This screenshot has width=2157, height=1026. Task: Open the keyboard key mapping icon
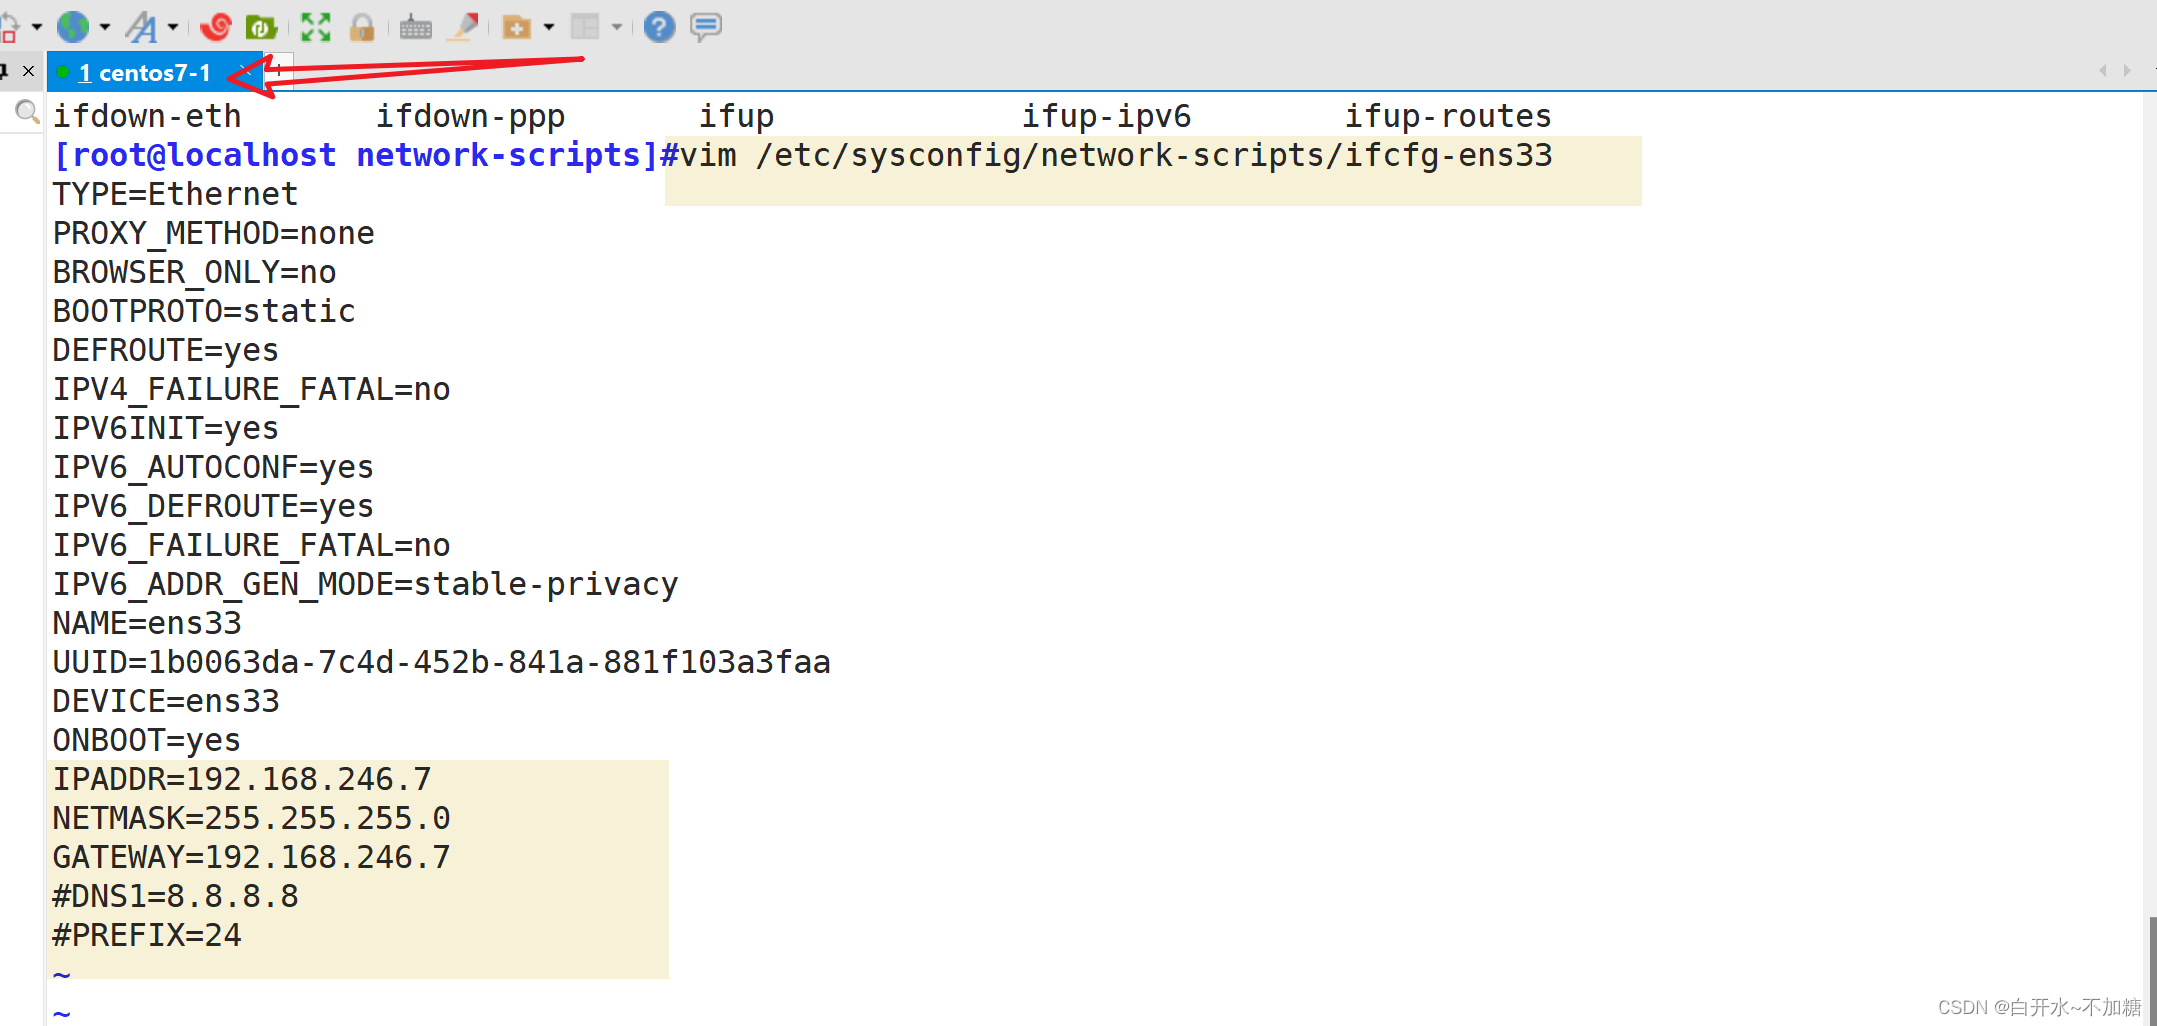[x=416, y=28]
